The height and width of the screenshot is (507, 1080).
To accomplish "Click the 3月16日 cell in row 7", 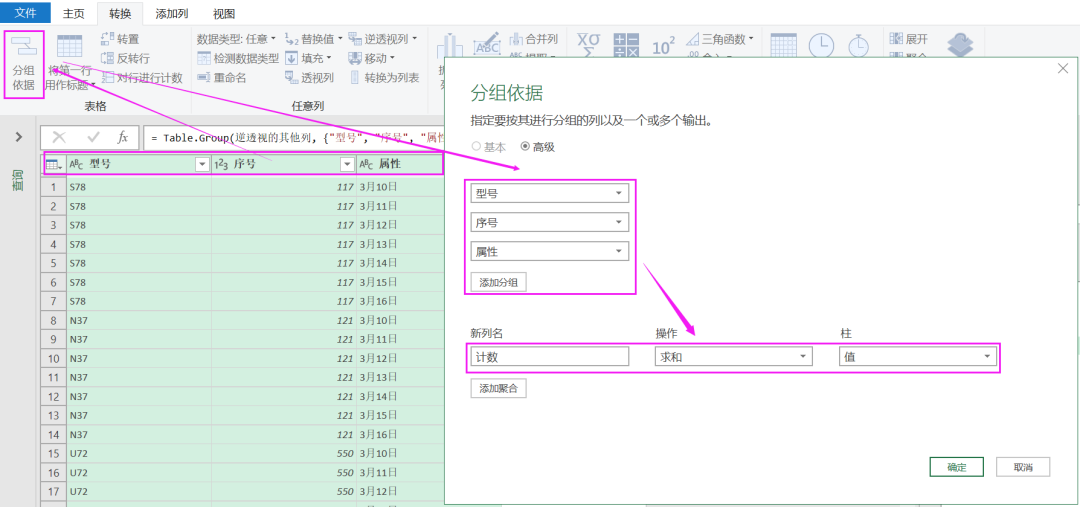I will coord(399,302).
